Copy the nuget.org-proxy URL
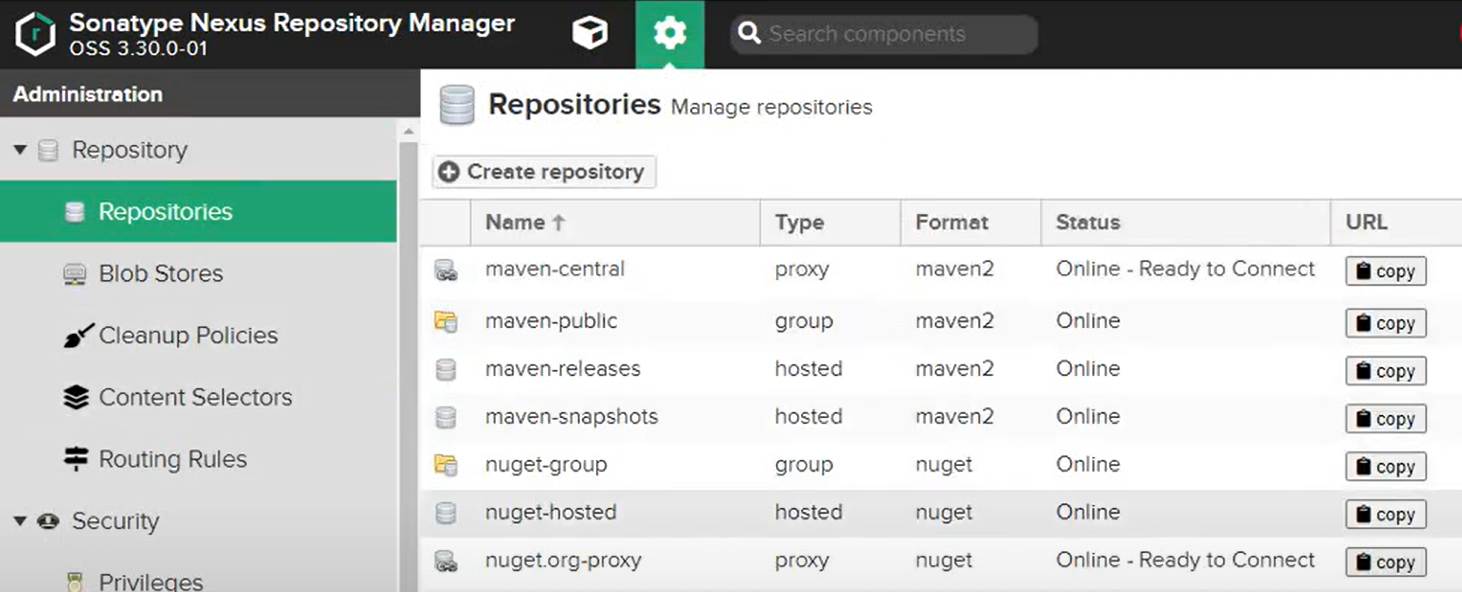The width and height of the screenshot is (1462, 592). point(1386,563)
